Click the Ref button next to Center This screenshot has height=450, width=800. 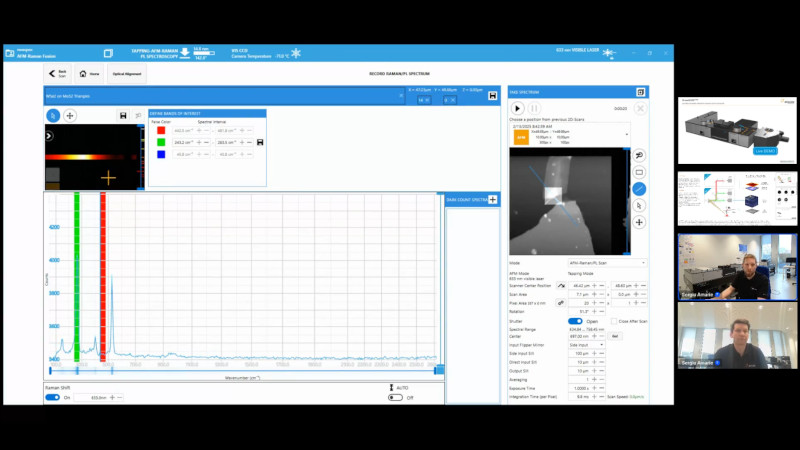[x=616, y=336]
